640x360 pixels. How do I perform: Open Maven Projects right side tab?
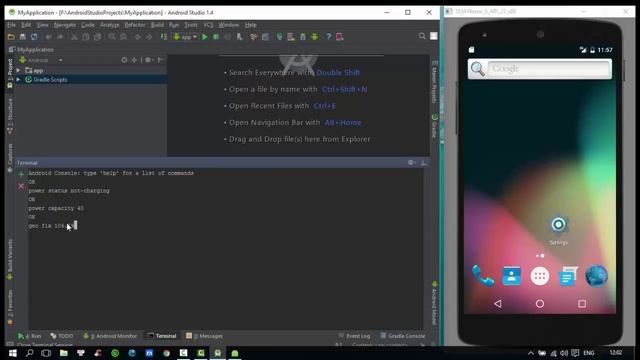pos(434,82)
